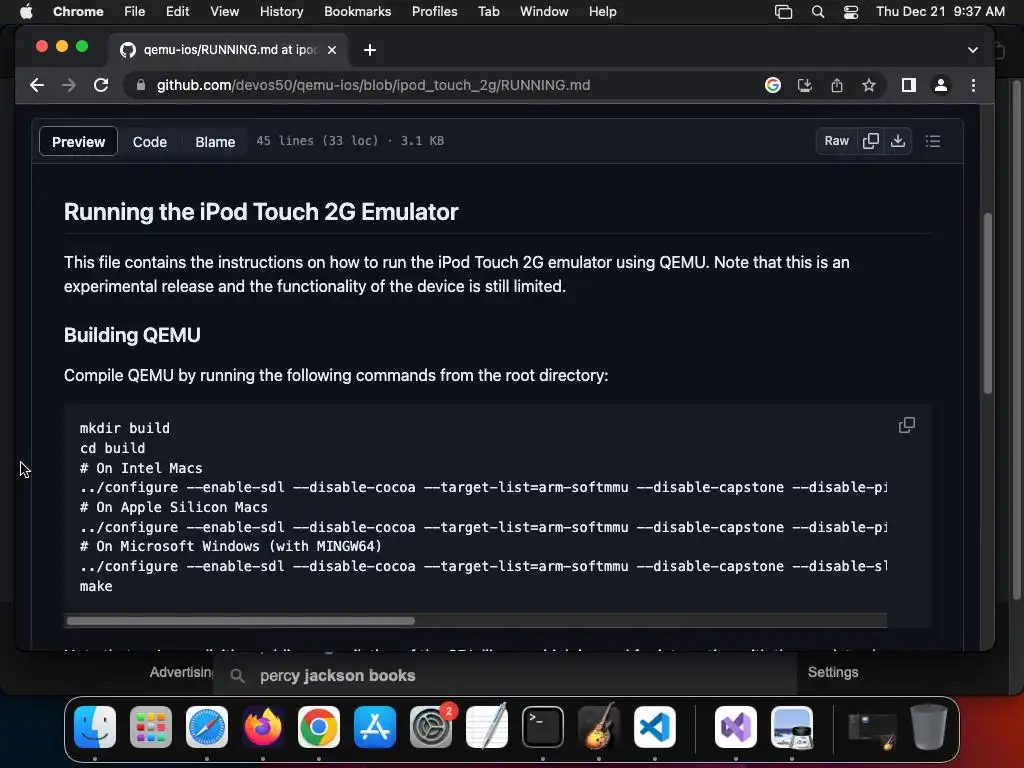Copy raw file contents
Image resolution: width=1024 pixels, height=768 pixels.
[x=871, y=141]
